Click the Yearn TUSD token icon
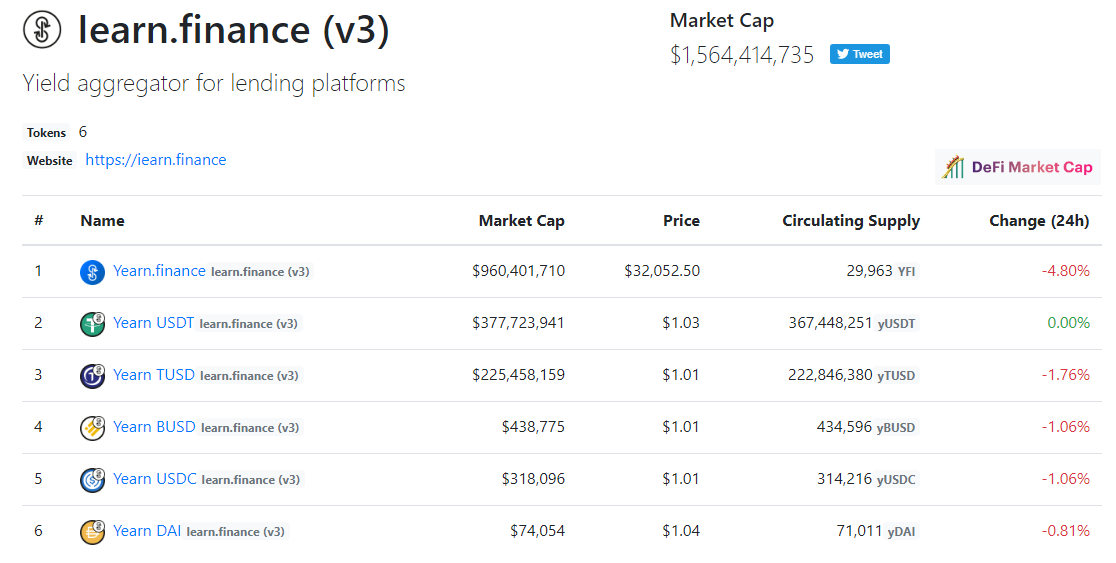 click(x=93, y=376)
